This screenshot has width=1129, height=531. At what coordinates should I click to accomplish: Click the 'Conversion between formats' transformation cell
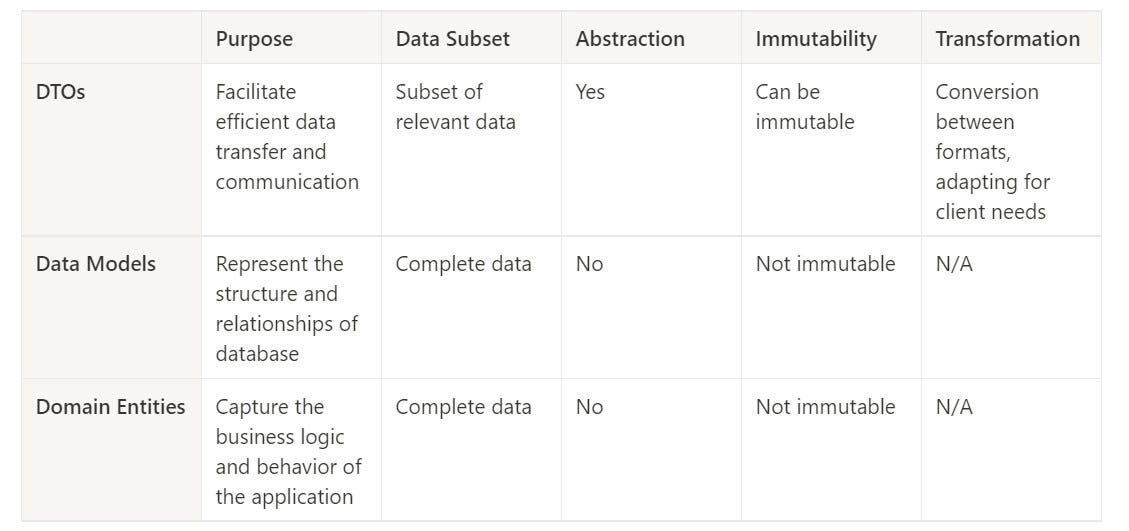(x=992, y=152)
